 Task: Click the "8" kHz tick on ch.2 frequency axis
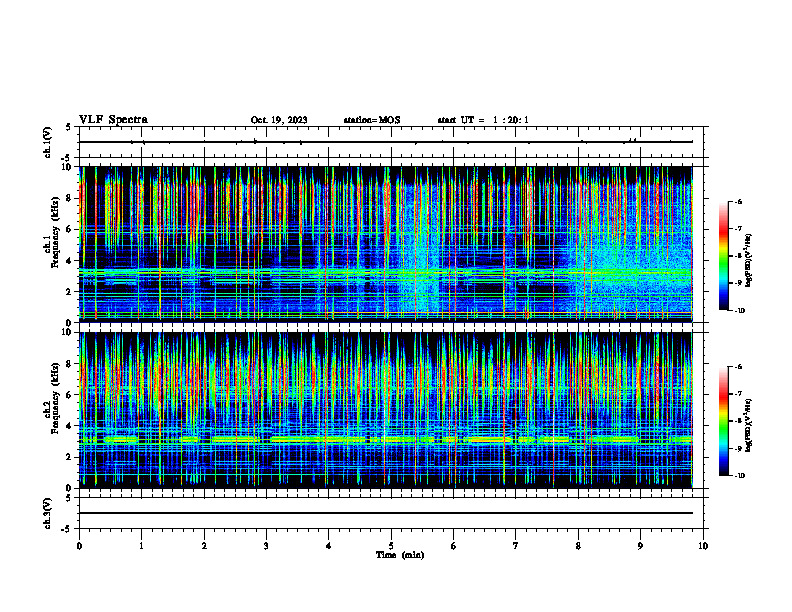pyautogui.click(x=70, y=364)
